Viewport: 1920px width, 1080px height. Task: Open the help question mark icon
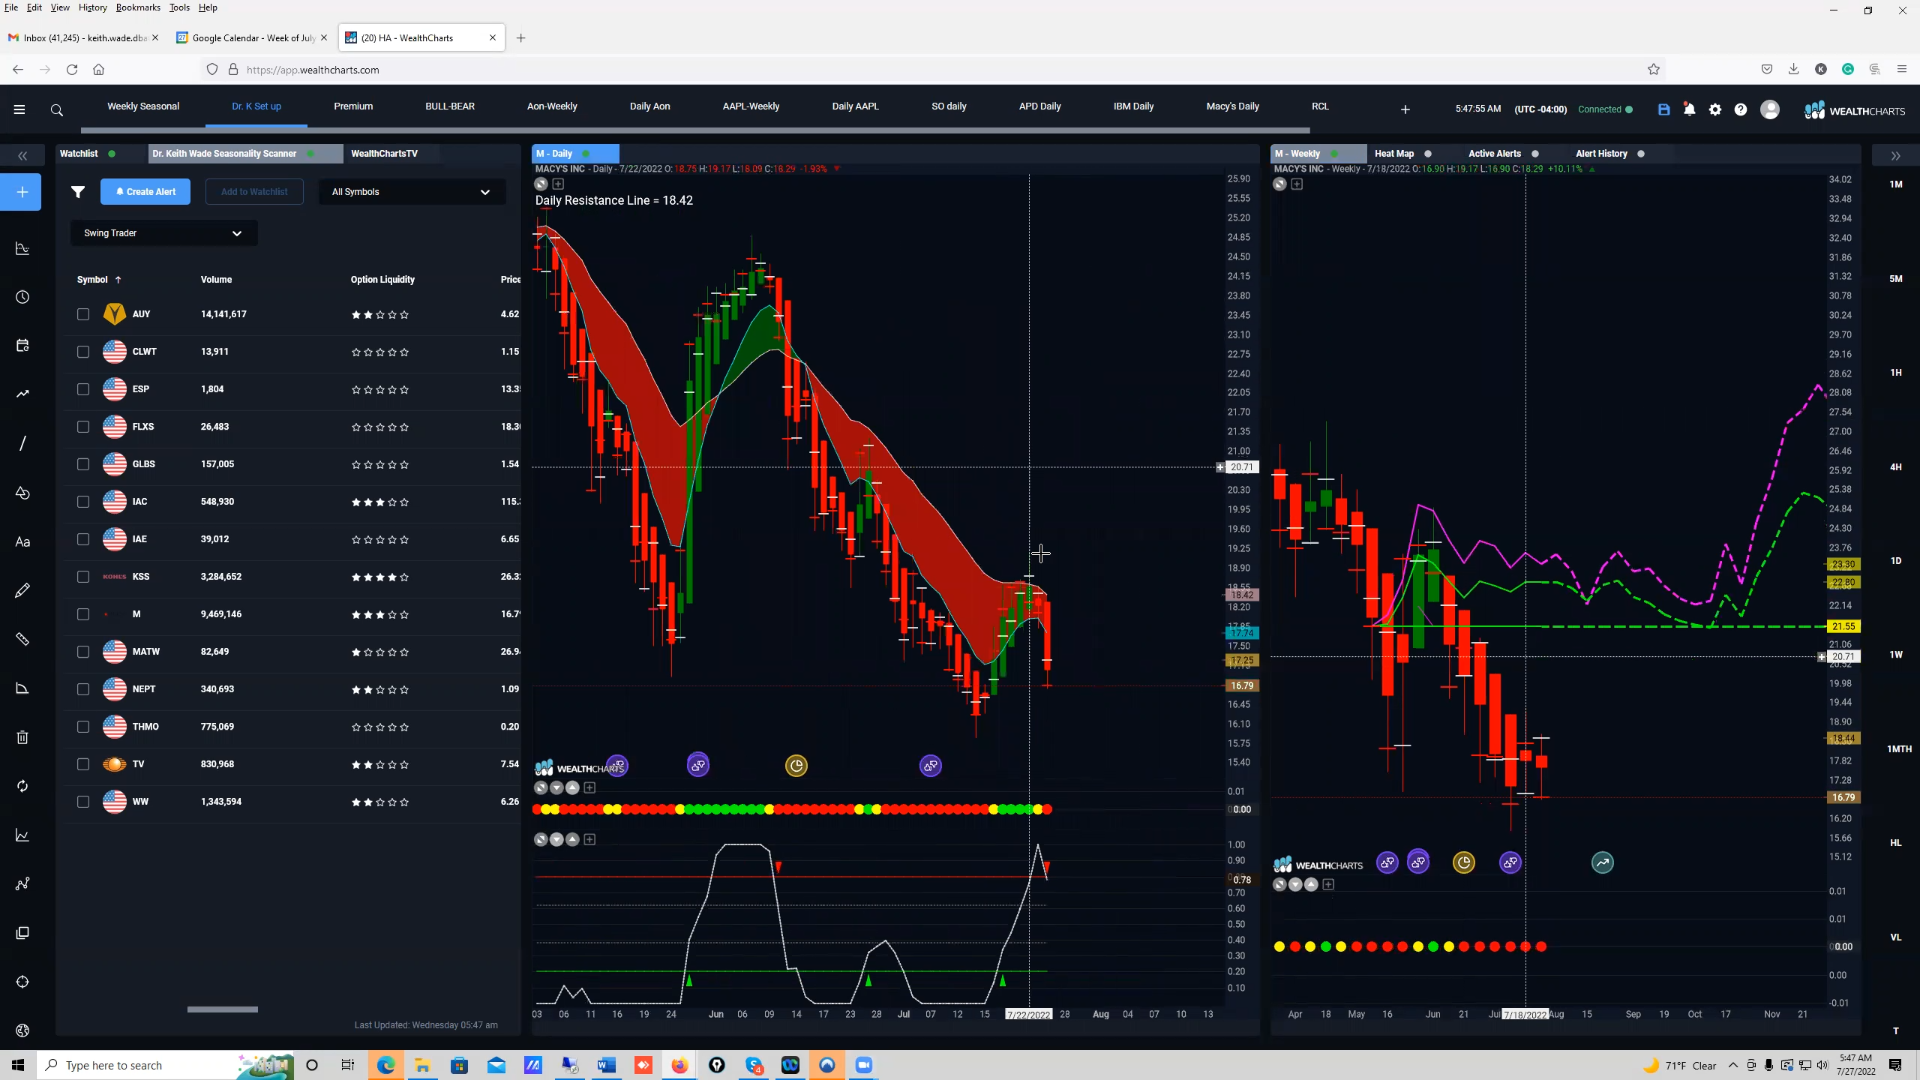pyautogui.click(x=1741, y=110)
